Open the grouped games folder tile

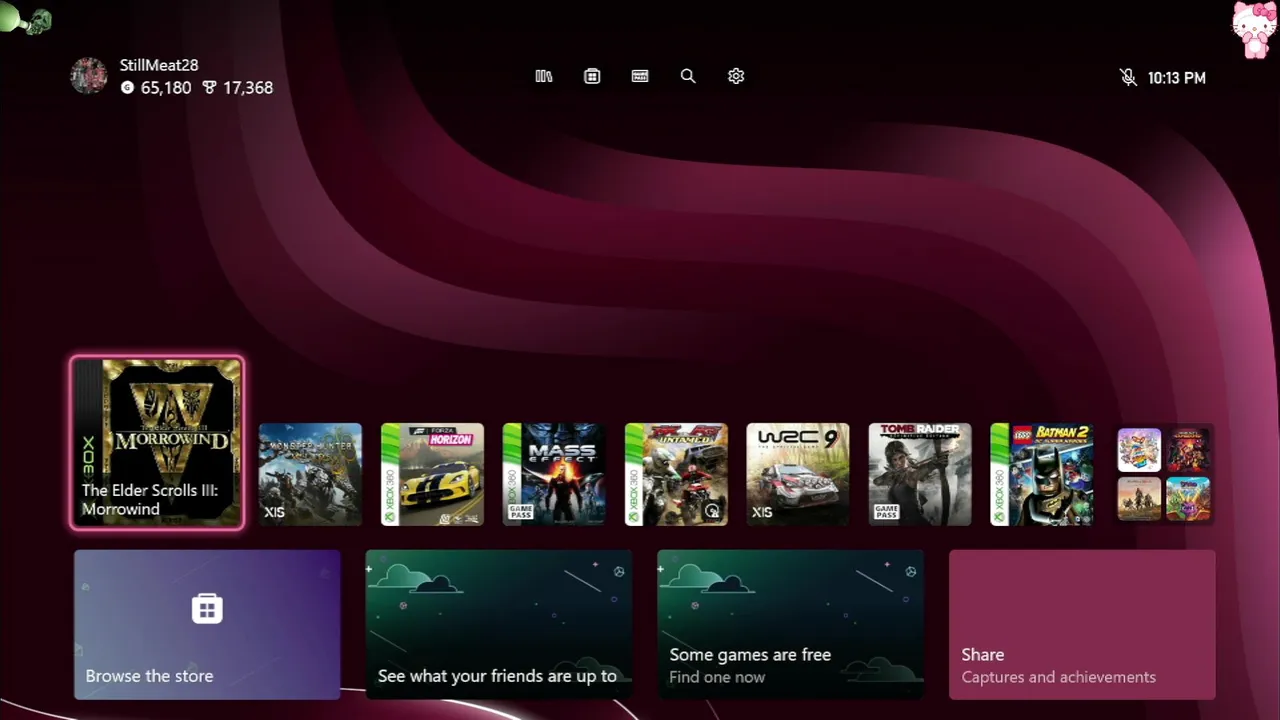pyautogui.click(x=1164, y=474)
